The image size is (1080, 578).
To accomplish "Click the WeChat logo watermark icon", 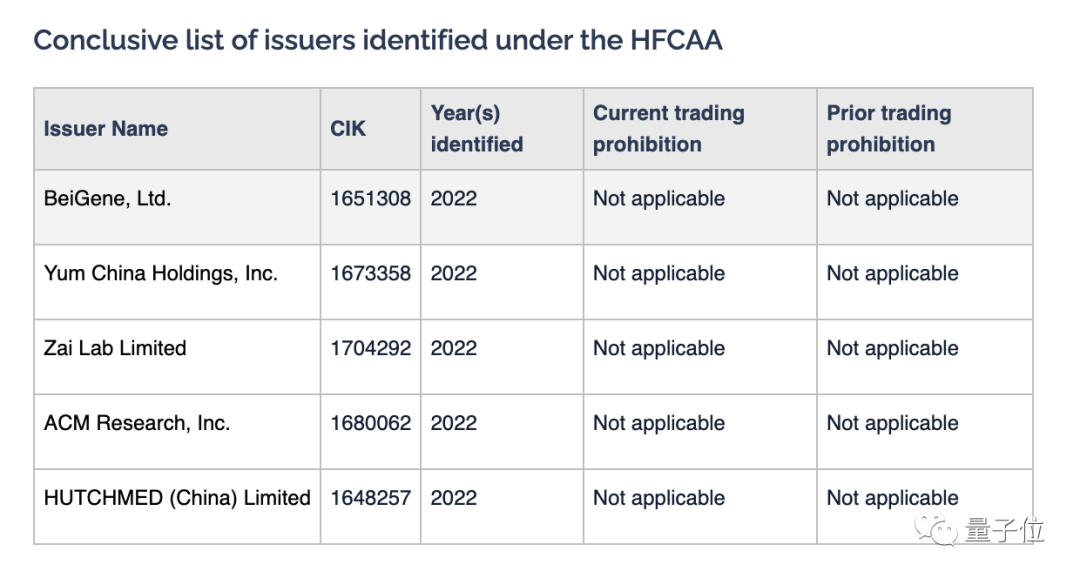I will 941,530.
